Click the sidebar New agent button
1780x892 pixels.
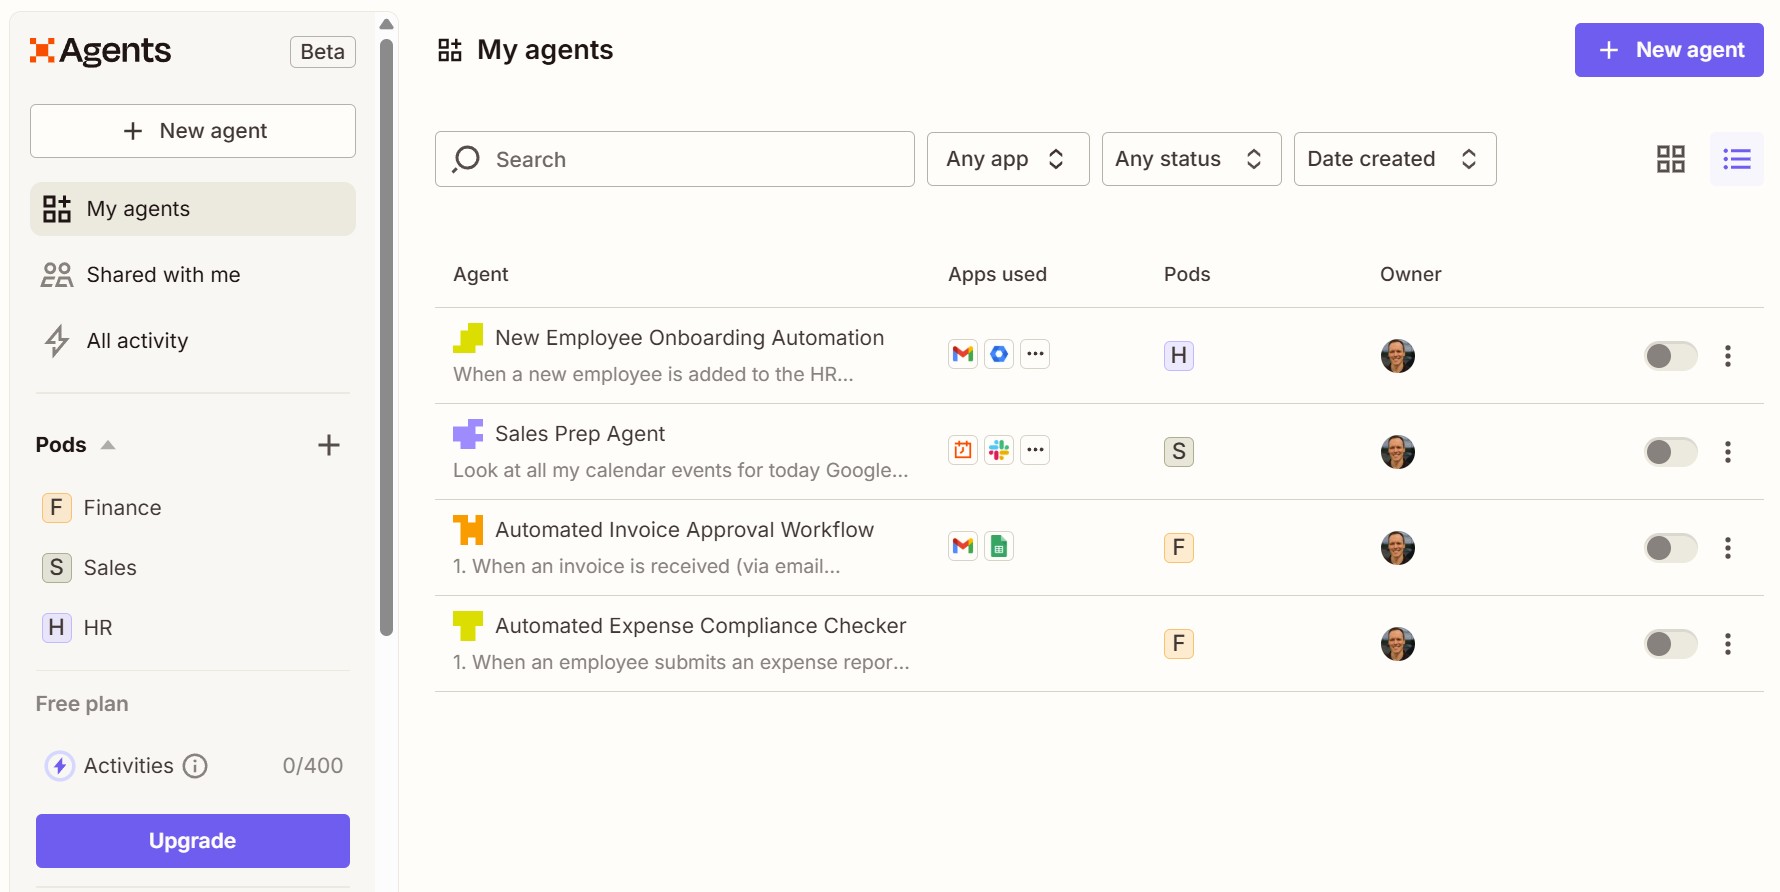(193, 131)
